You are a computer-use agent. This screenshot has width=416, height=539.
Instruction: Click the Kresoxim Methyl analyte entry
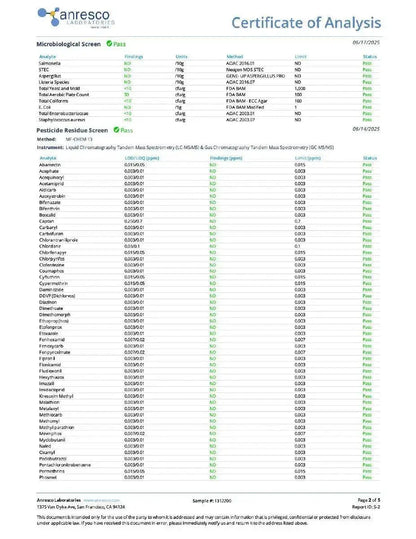point(56,396)
